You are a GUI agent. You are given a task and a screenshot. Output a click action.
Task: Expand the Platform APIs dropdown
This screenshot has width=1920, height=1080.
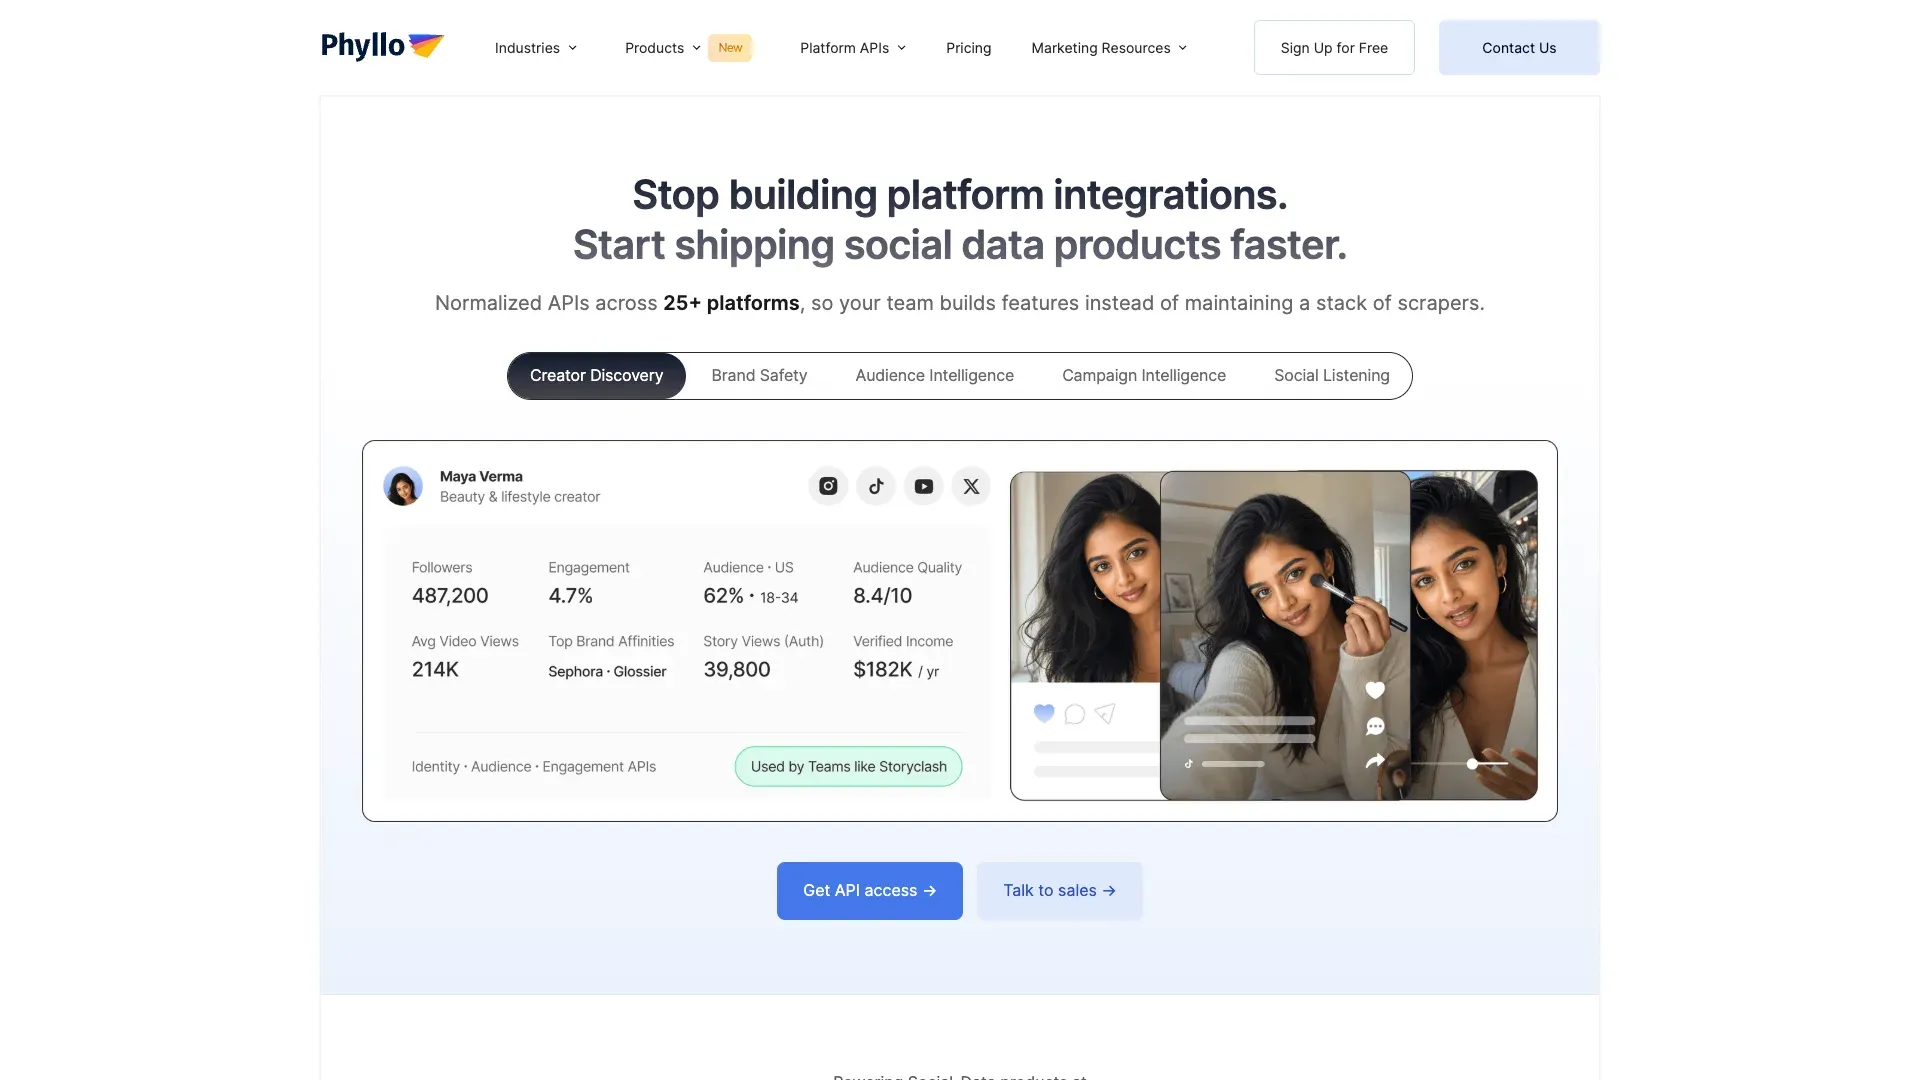[x=853, y=48]
